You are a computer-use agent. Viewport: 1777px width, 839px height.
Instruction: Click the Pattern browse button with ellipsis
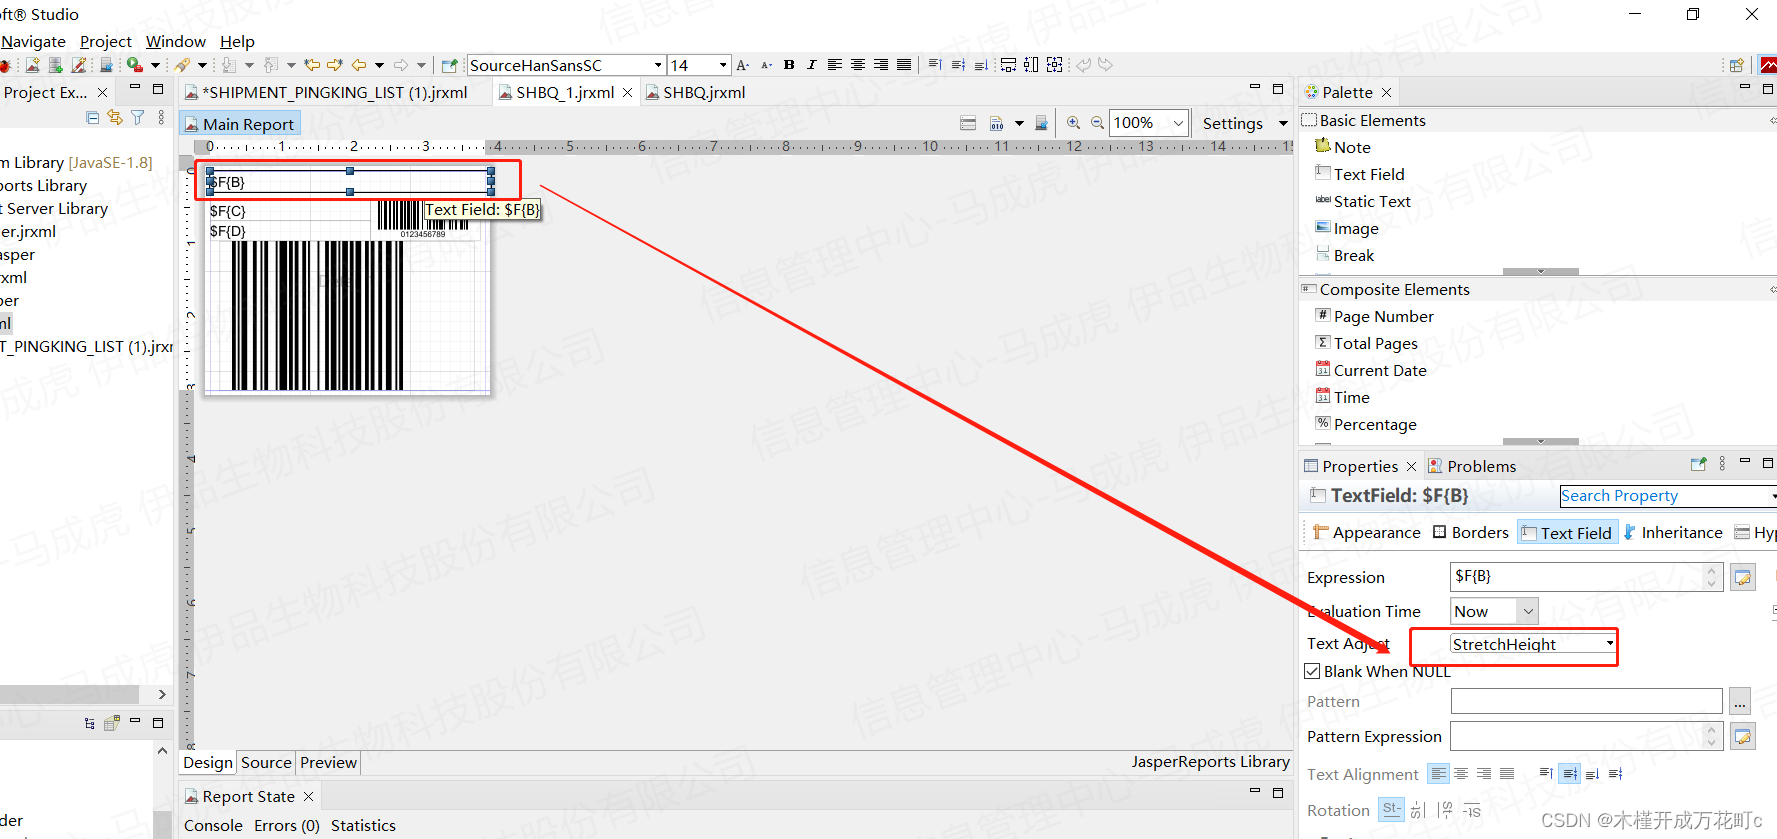(1740, 701)
